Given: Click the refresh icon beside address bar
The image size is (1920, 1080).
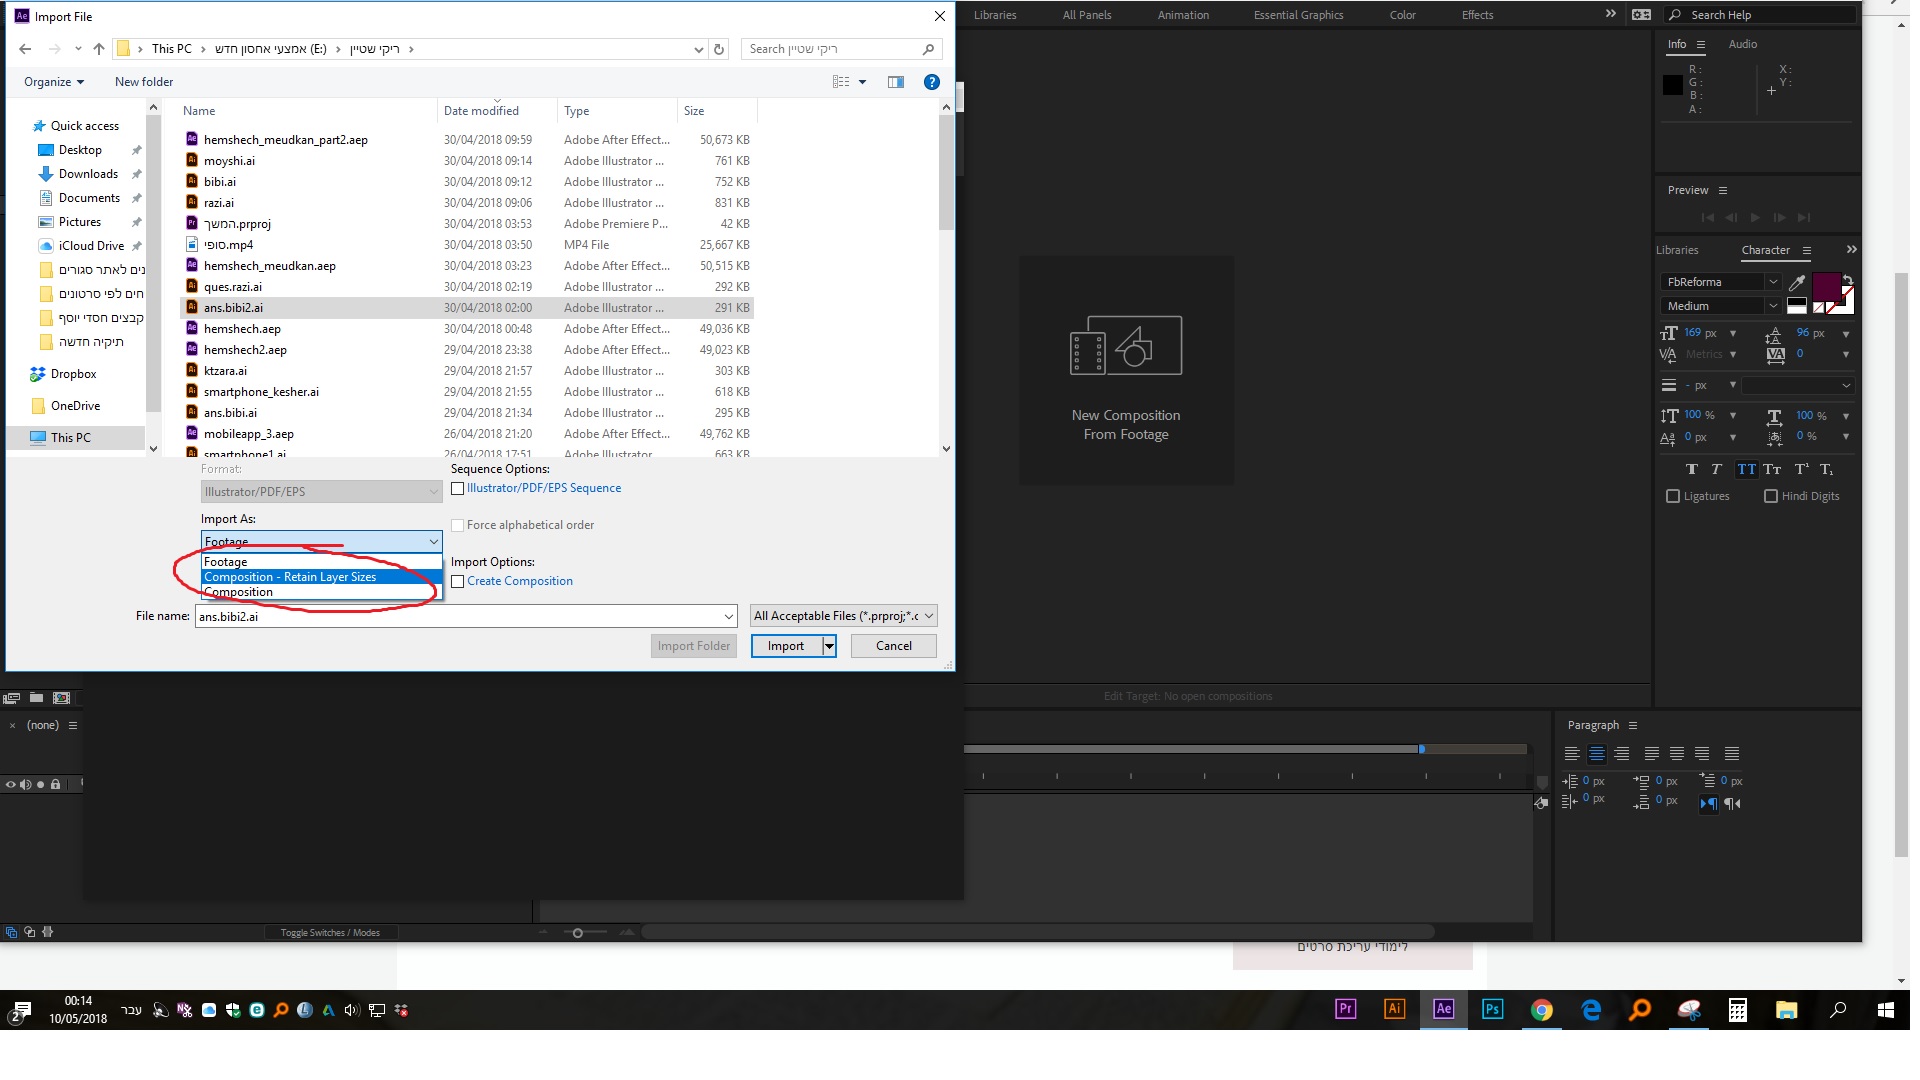Looking at the screenshot, I should tap(719, 49).
